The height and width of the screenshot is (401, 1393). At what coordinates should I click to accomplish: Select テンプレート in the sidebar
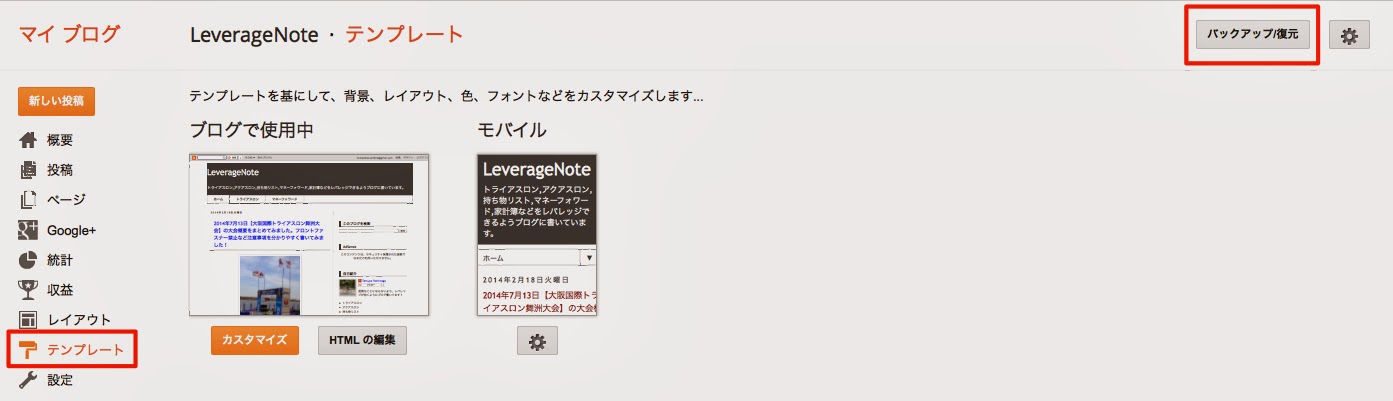click(x=85, y=350)
